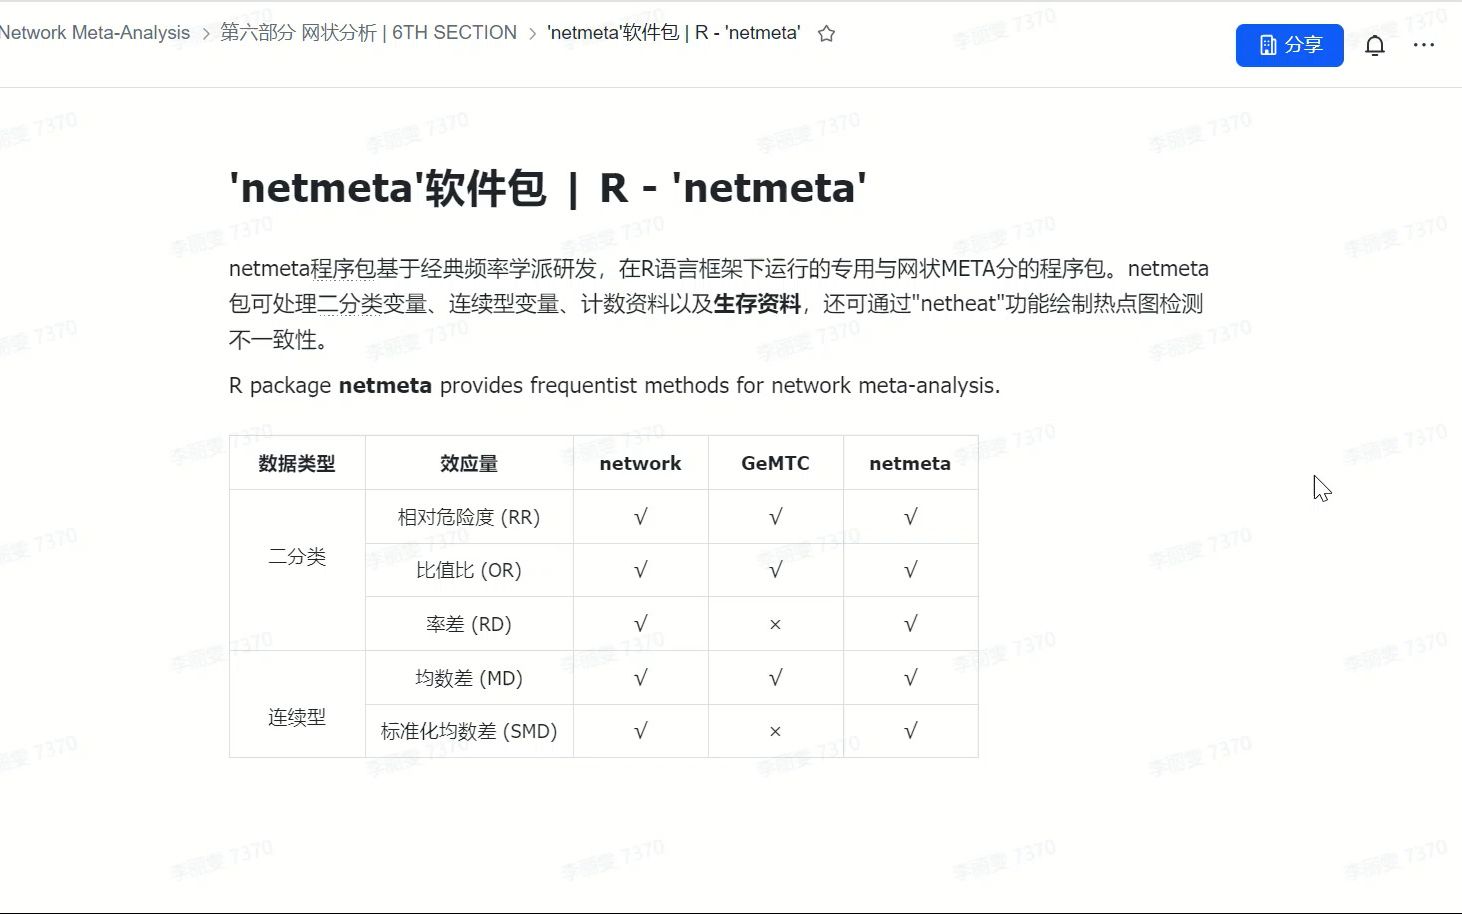Viewport: 1462px width, 914px height.
Task: Click the bold netmeta word in English sentence
Action: (x=385, y=386)
